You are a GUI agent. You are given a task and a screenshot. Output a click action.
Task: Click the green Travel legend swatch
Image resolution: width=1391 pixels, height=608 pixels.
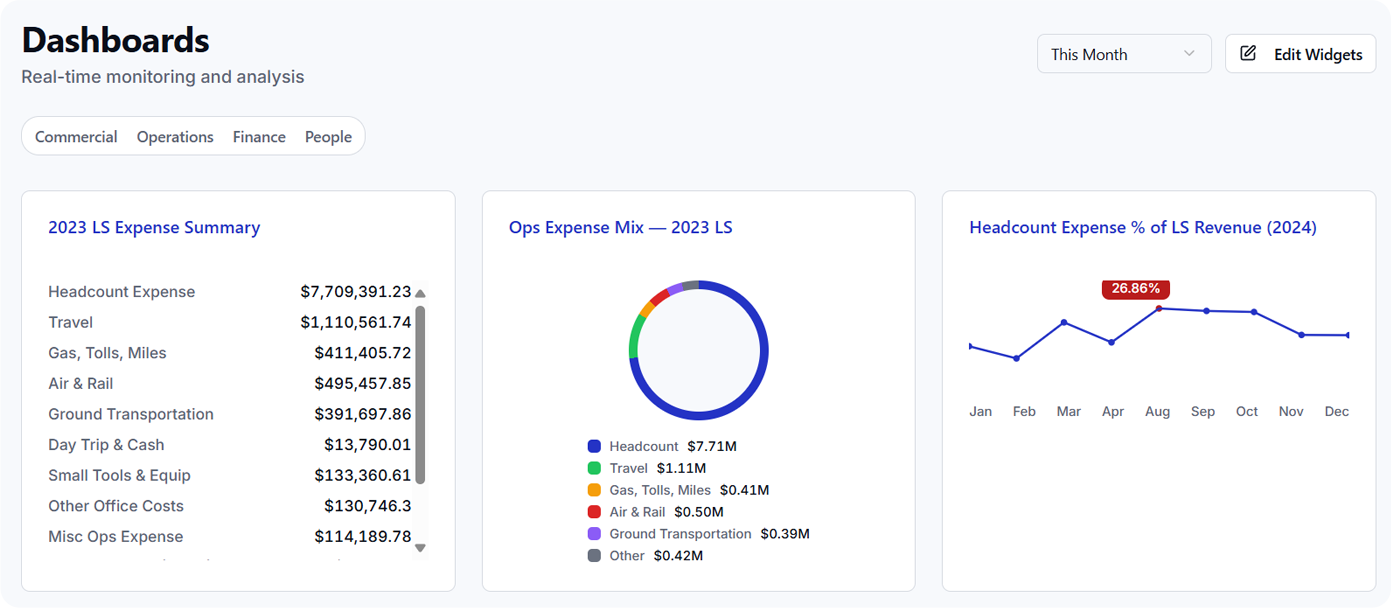(x=594, y=469)
